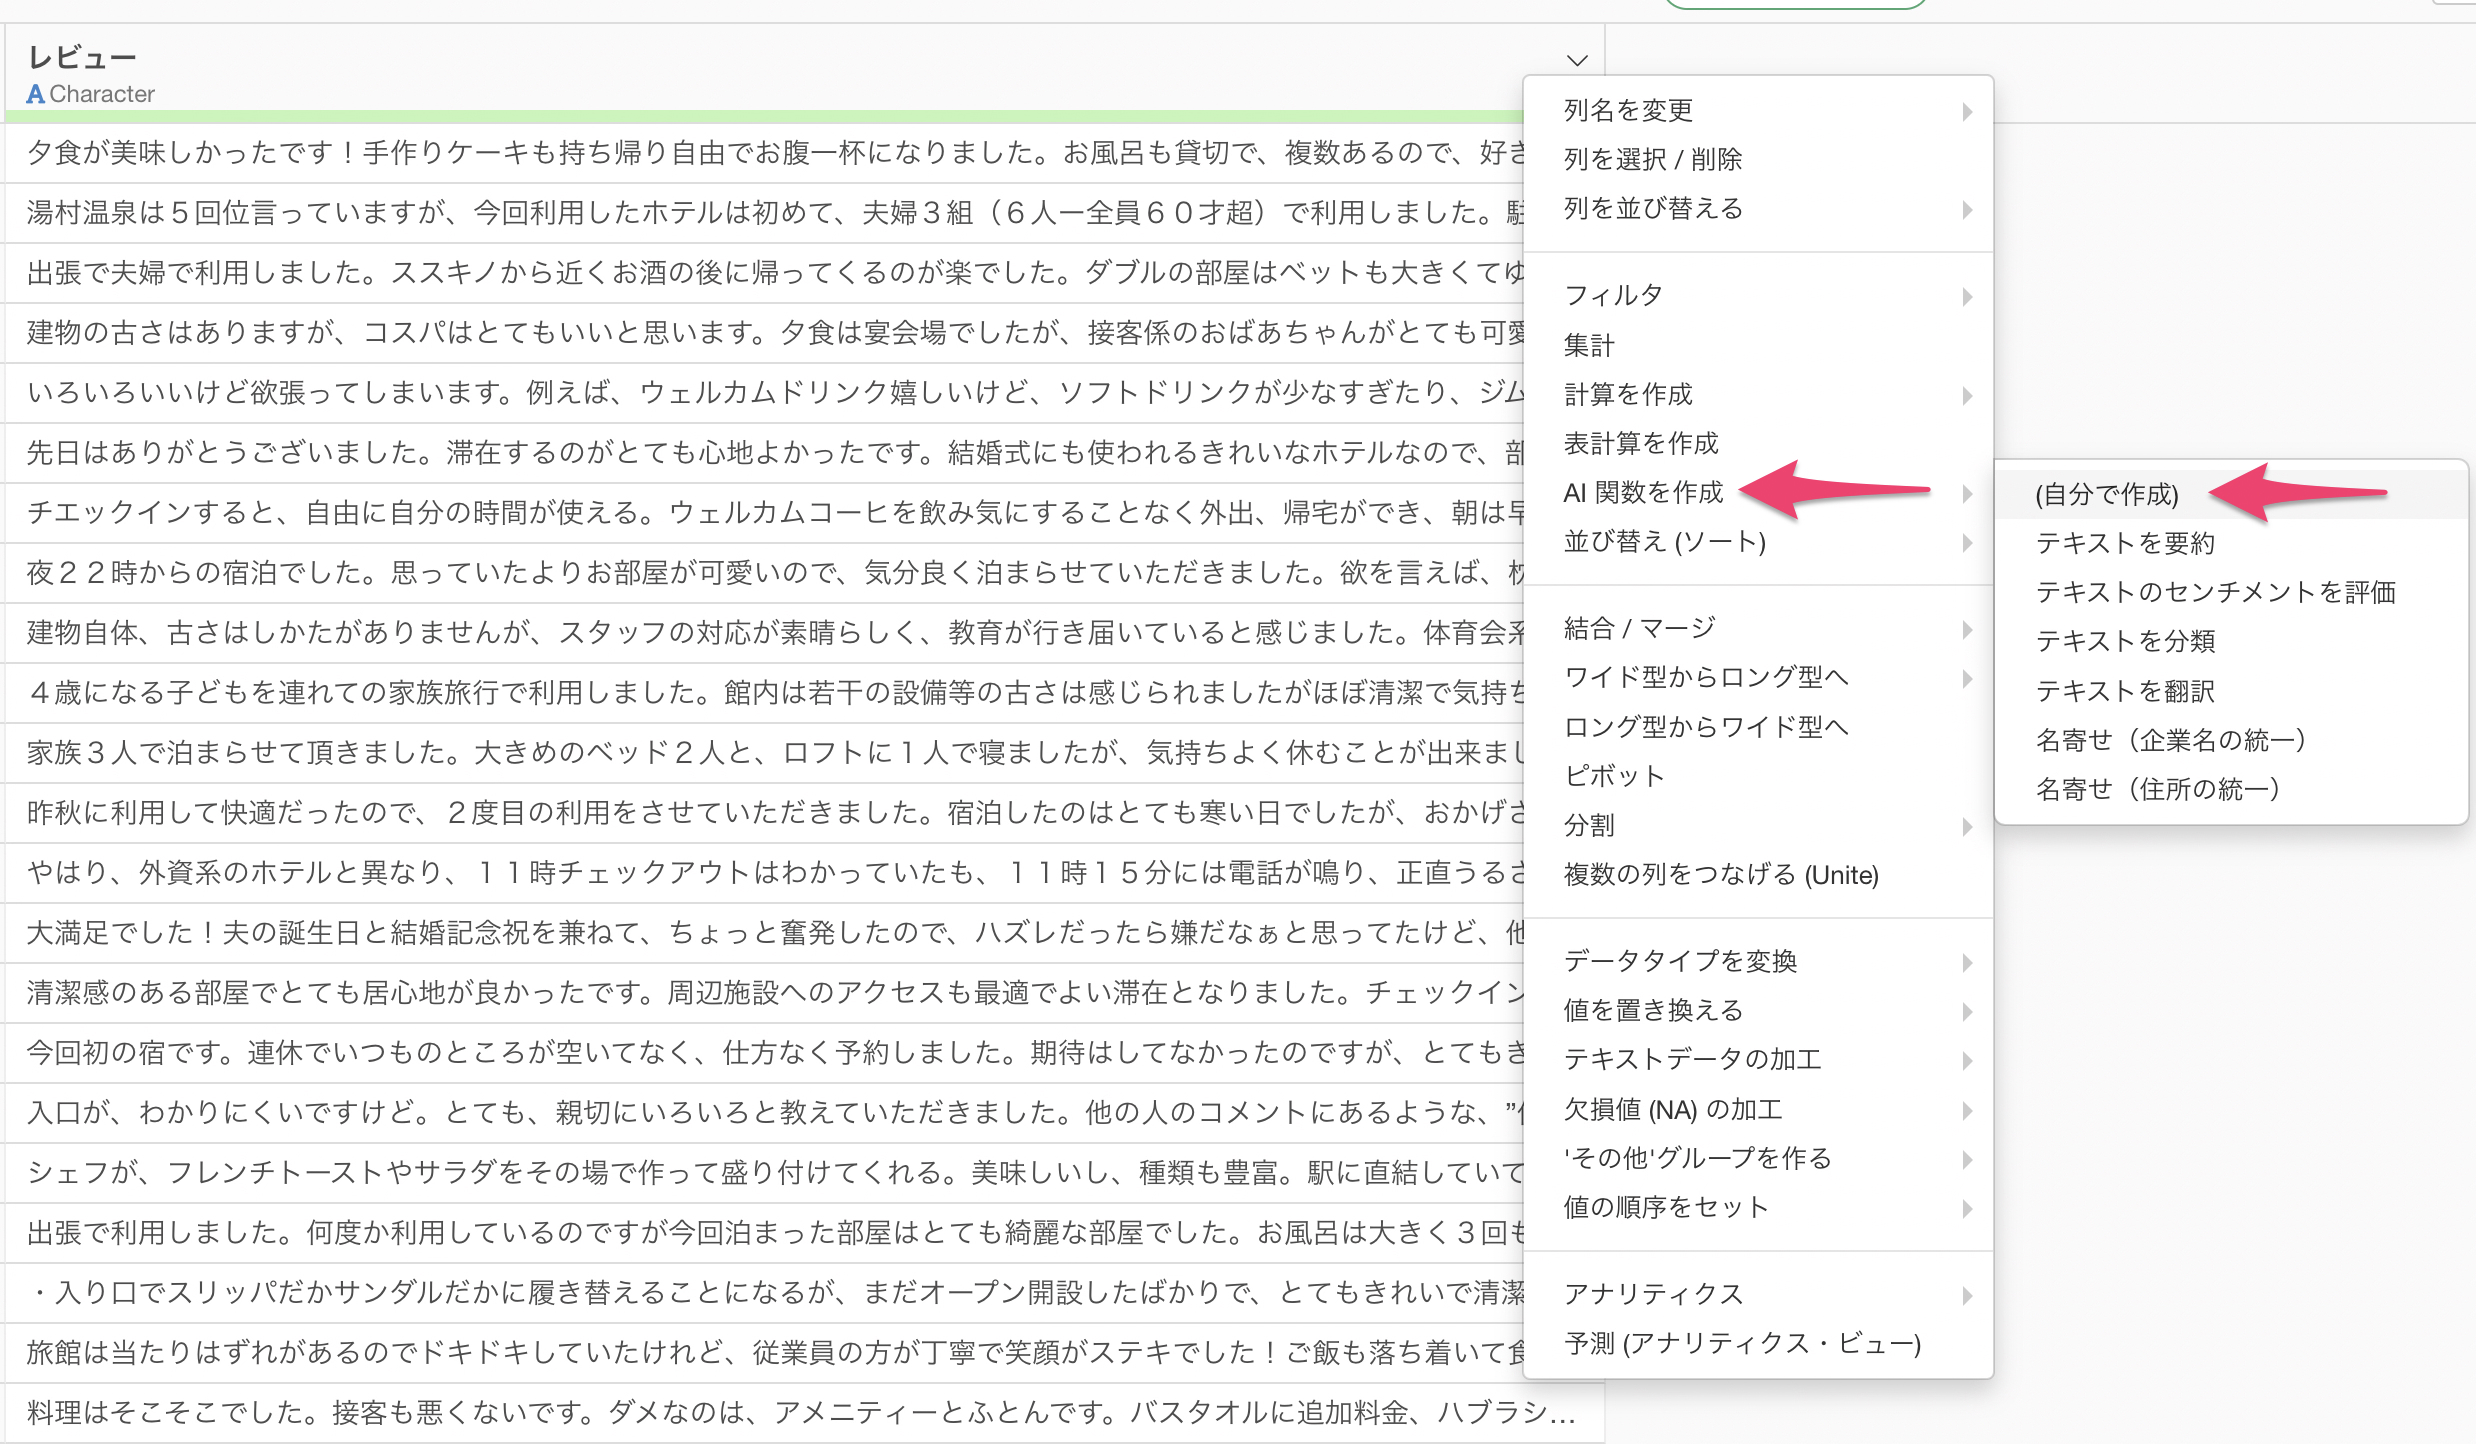Select 列を選択 / 削除 from the menu
The width and height of the screenshot is (2476, 1444).
(x=1652, y=159)
